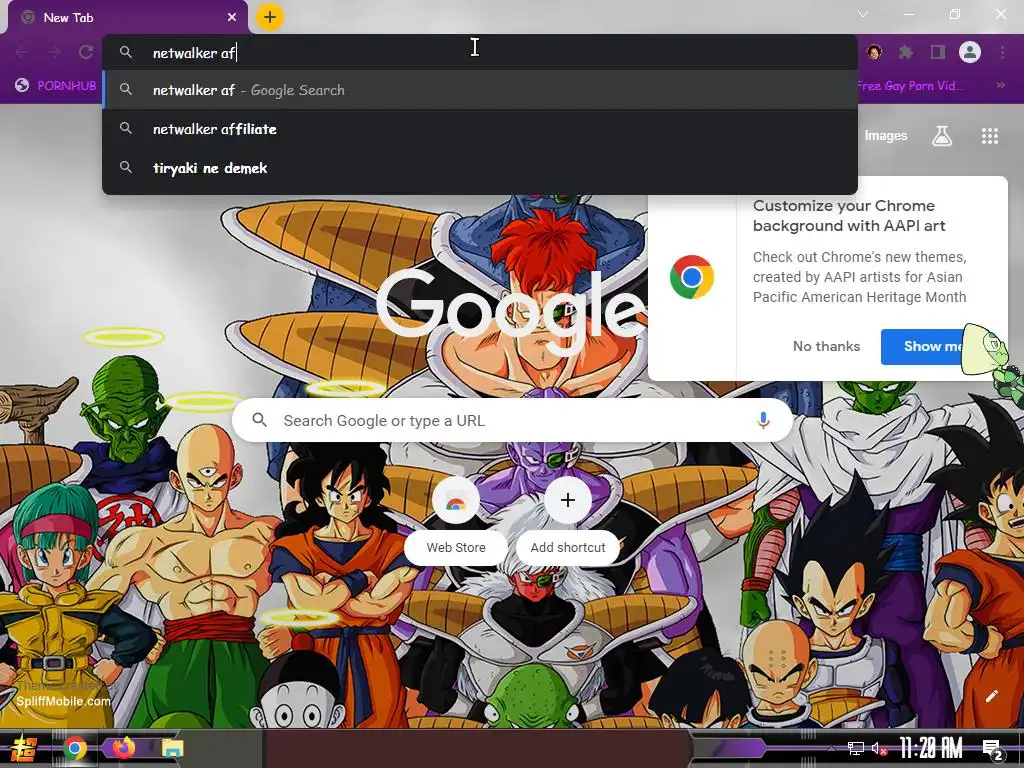Select 'tiryaki ne demek' suggestion
The width and height of the screenshot is (1024, 768).
(x=480, y=168)
